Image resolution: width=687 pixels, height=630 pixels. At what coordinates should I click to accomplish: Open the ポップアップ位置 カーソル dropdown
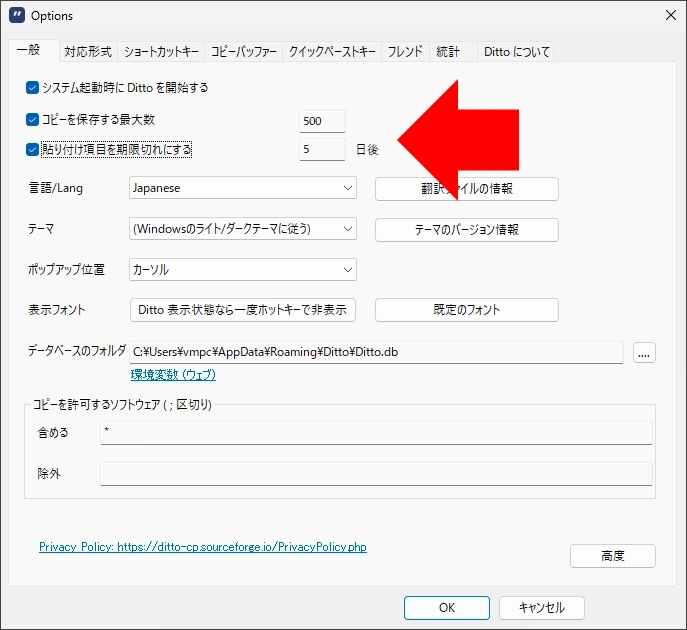(243, 270)
